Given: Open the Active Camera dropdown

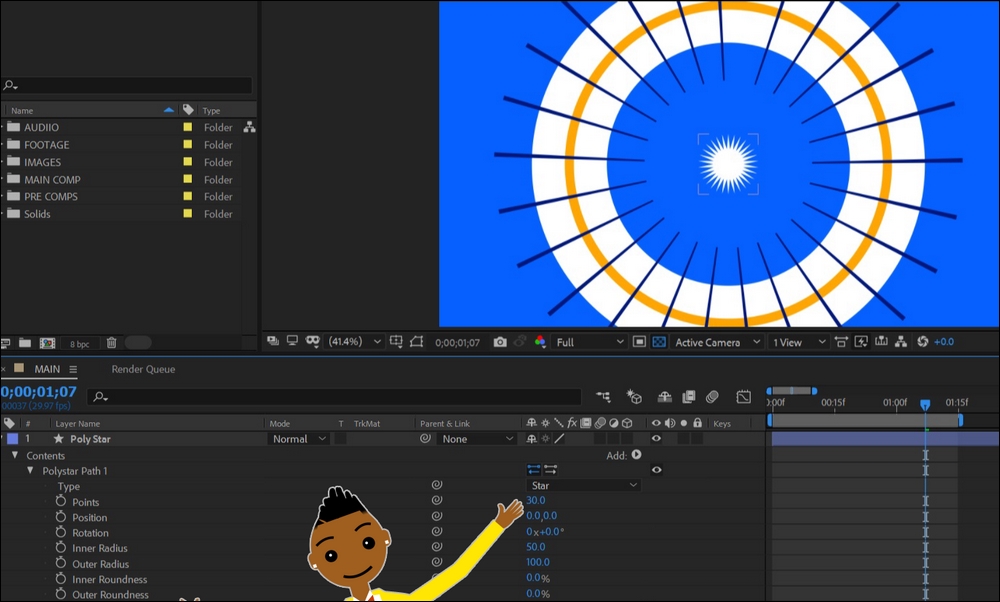Looking at the screenshot, I should click(717, 342).
